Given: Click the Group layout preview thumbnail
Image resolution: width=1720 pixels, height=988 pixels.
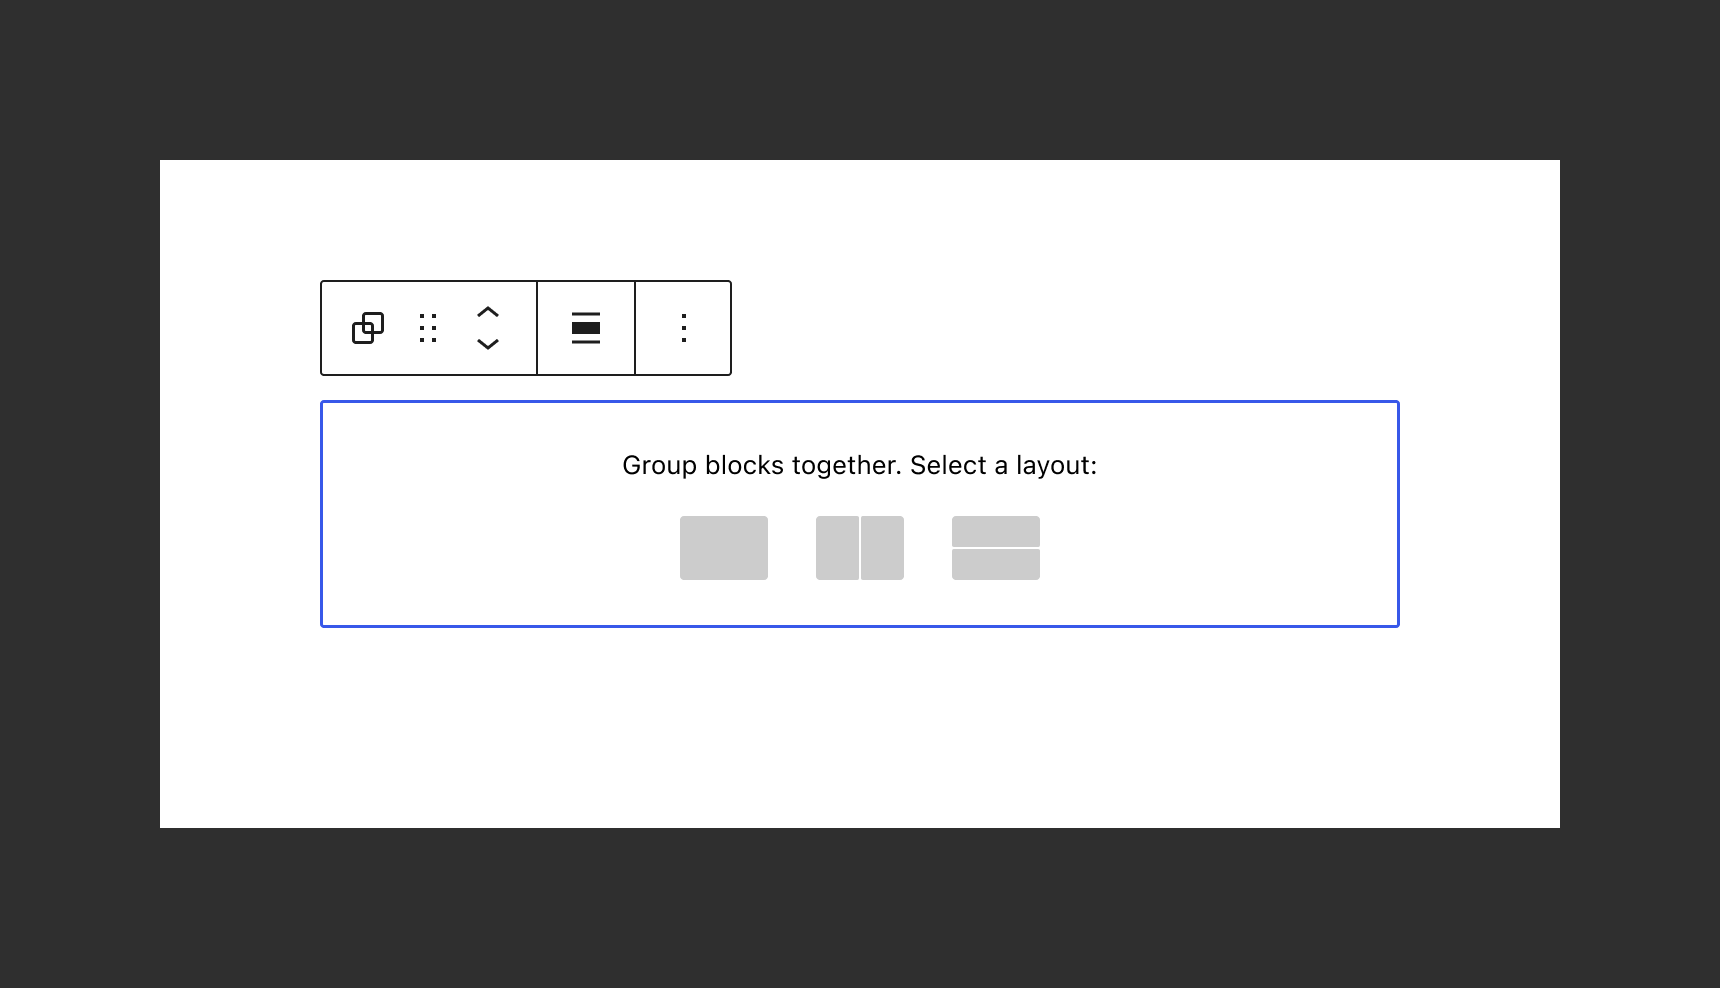Looking at the screenshot, I should tap(723, 547).
